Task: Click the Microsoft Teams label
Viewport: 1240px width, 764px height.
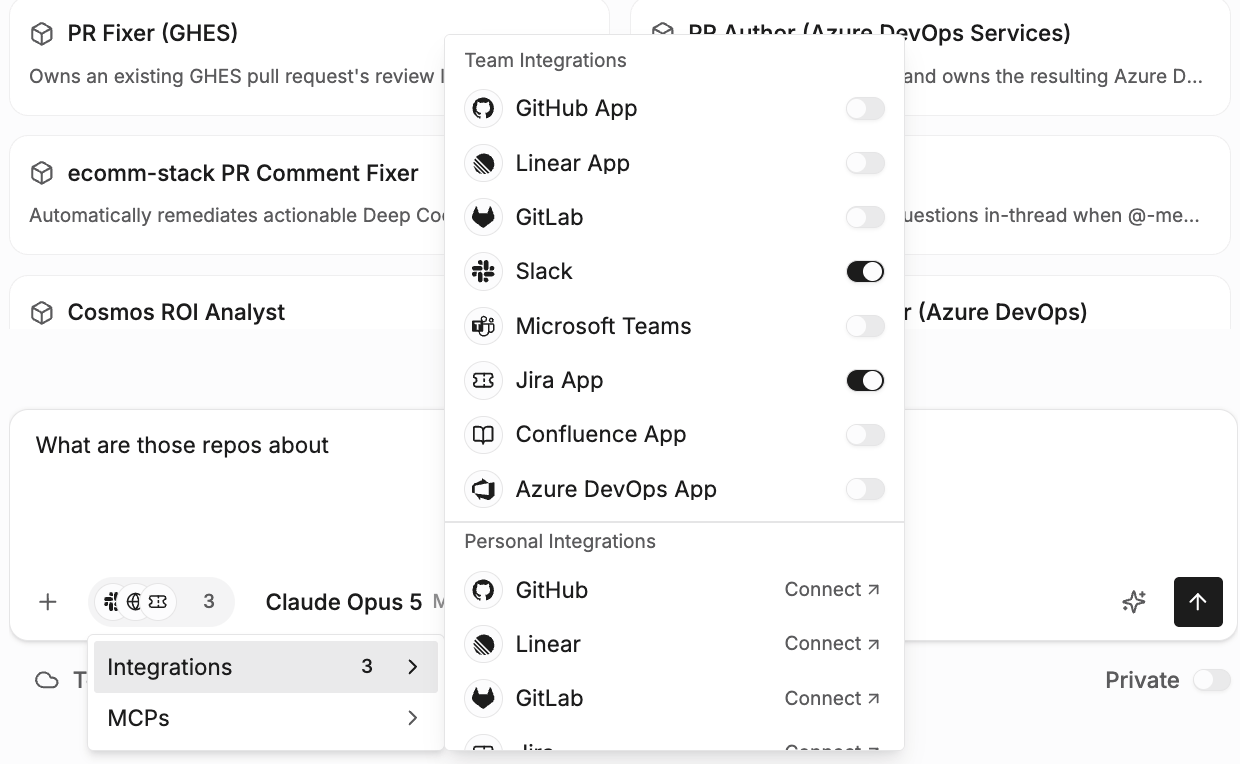Action: coord(603,326)
